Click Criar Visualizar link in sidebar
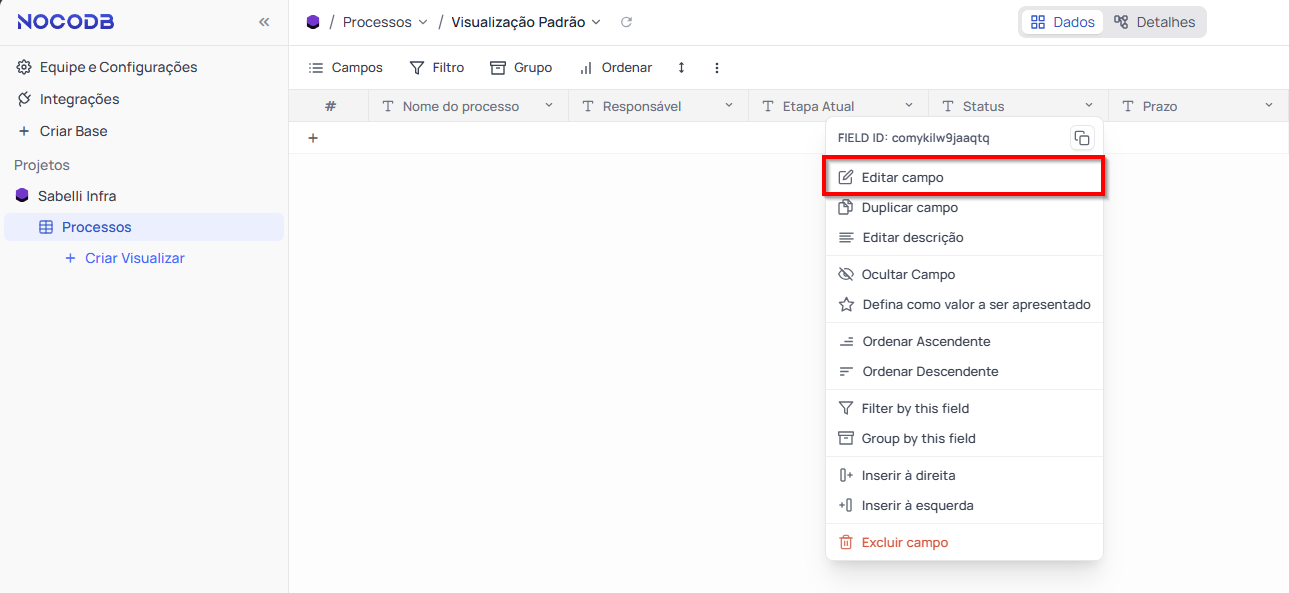Viewport: 1289px width, 593px height. tap(134, 258)
